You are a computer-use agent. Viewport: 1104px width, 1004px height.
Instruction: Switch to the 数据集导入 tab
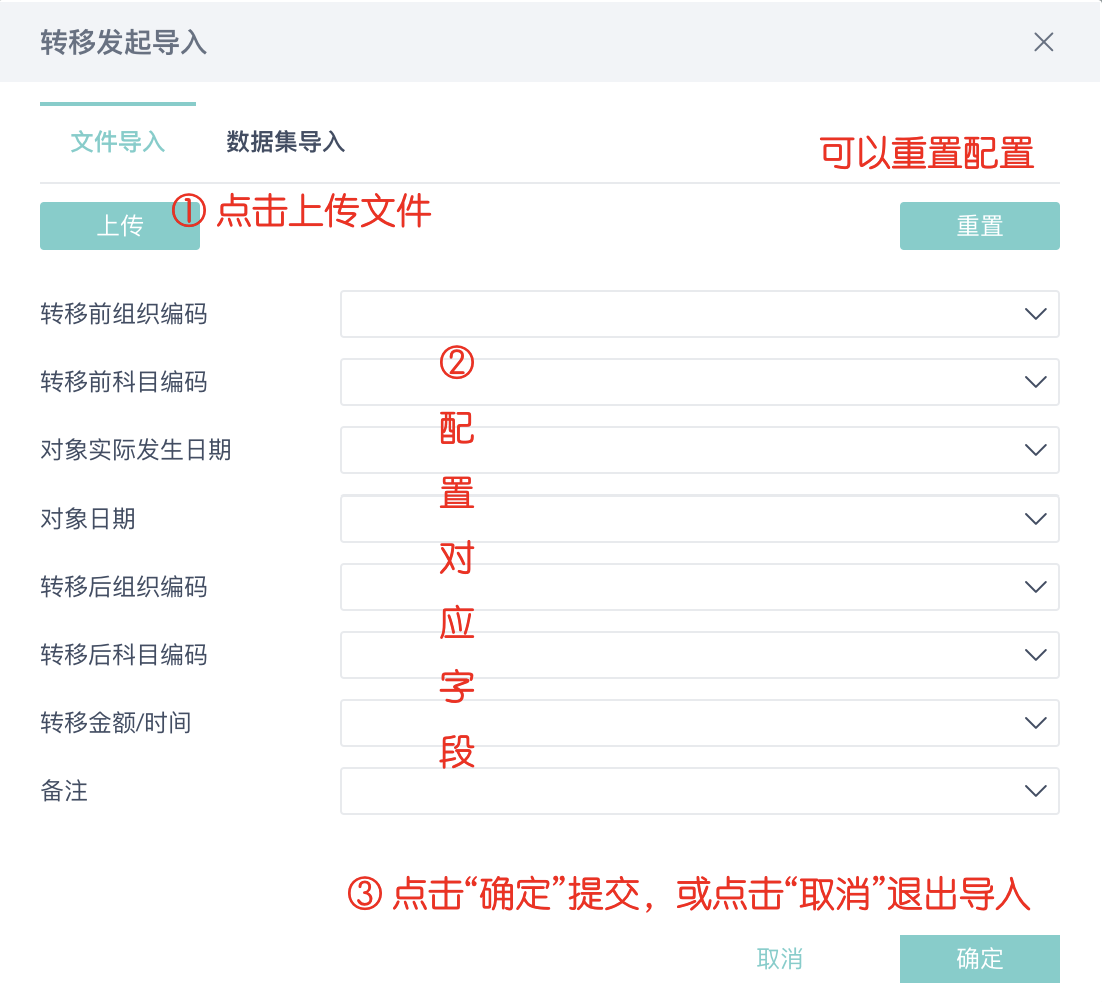click(286, 142)
